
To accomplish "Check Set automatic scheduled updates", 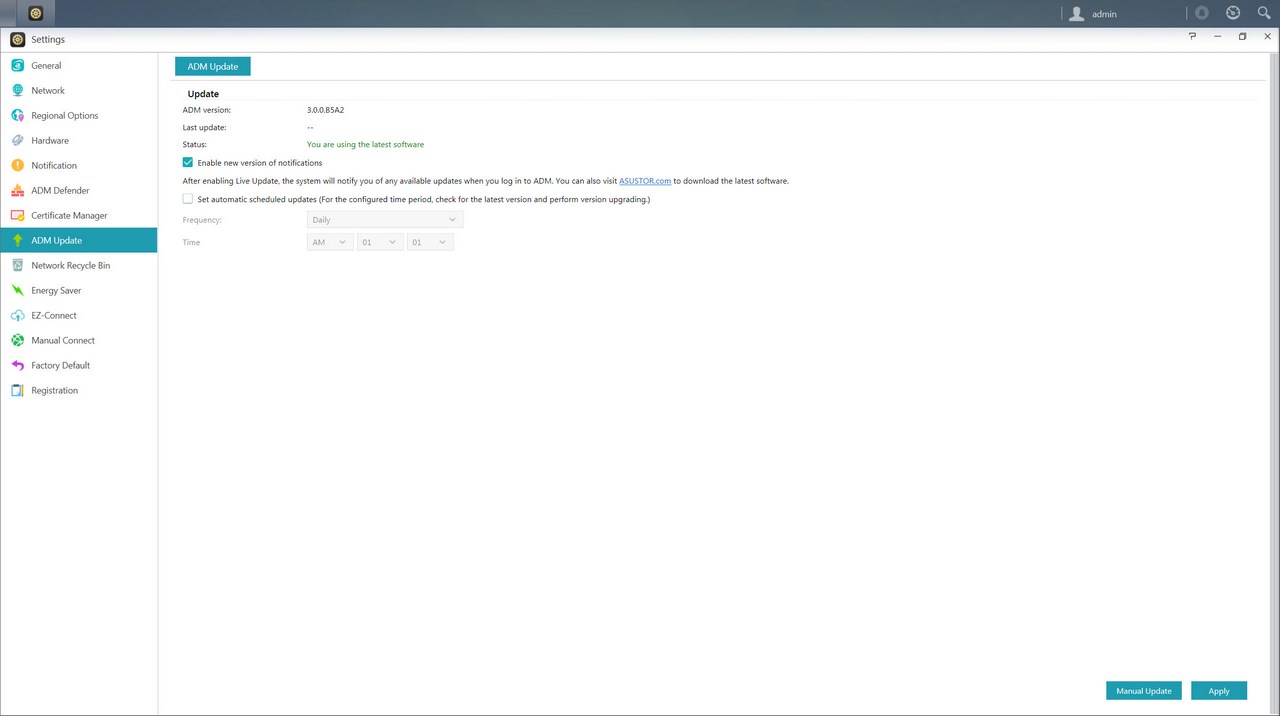I will click(187, 199).
